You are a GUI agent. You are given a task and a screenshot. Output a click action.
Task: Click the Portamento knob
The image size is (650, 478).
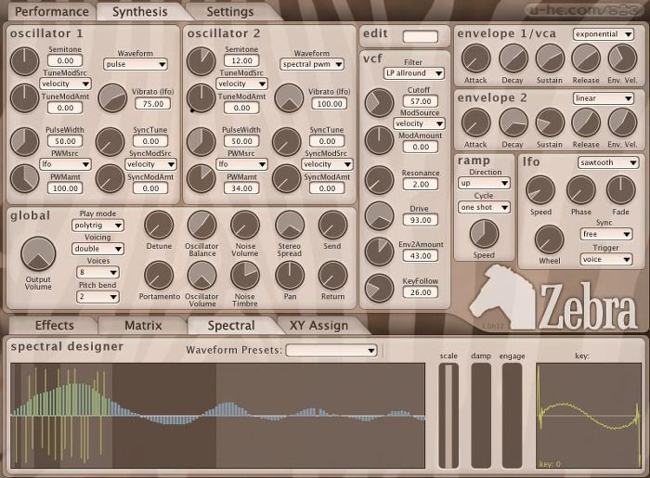click(x=158, y=275)
